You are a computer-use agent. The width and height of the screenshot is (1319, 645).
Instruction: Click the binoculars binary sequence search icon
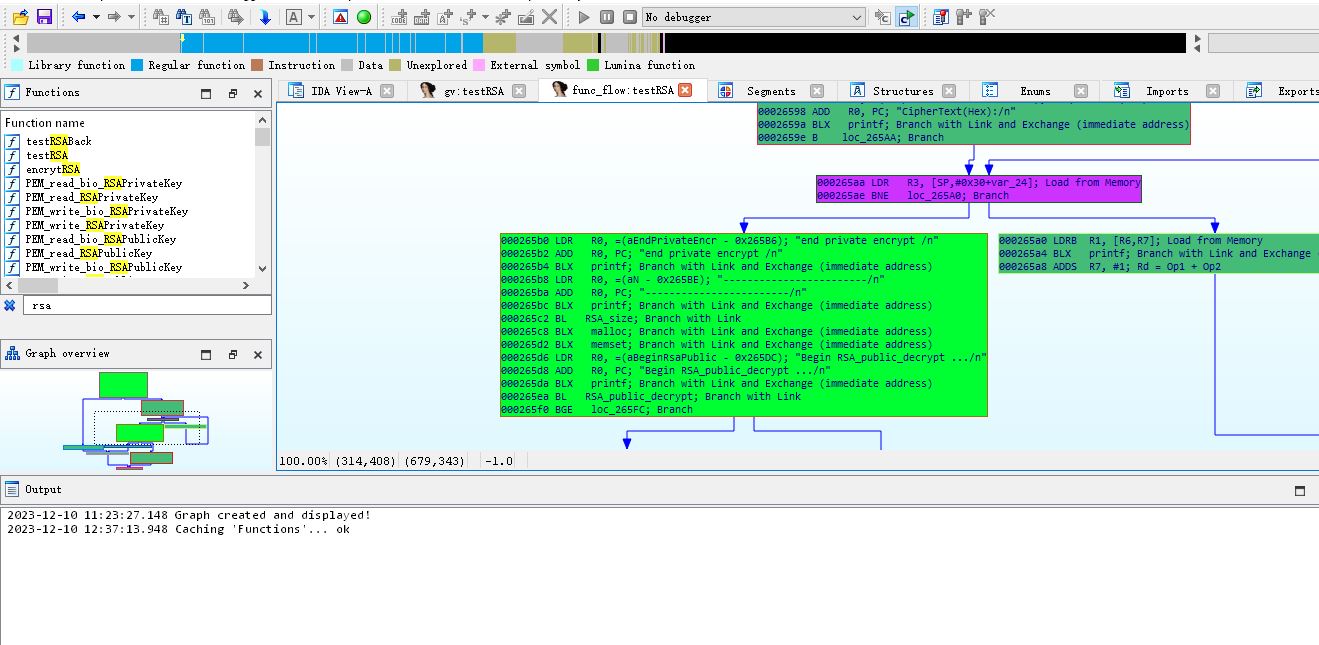(207, 17)
